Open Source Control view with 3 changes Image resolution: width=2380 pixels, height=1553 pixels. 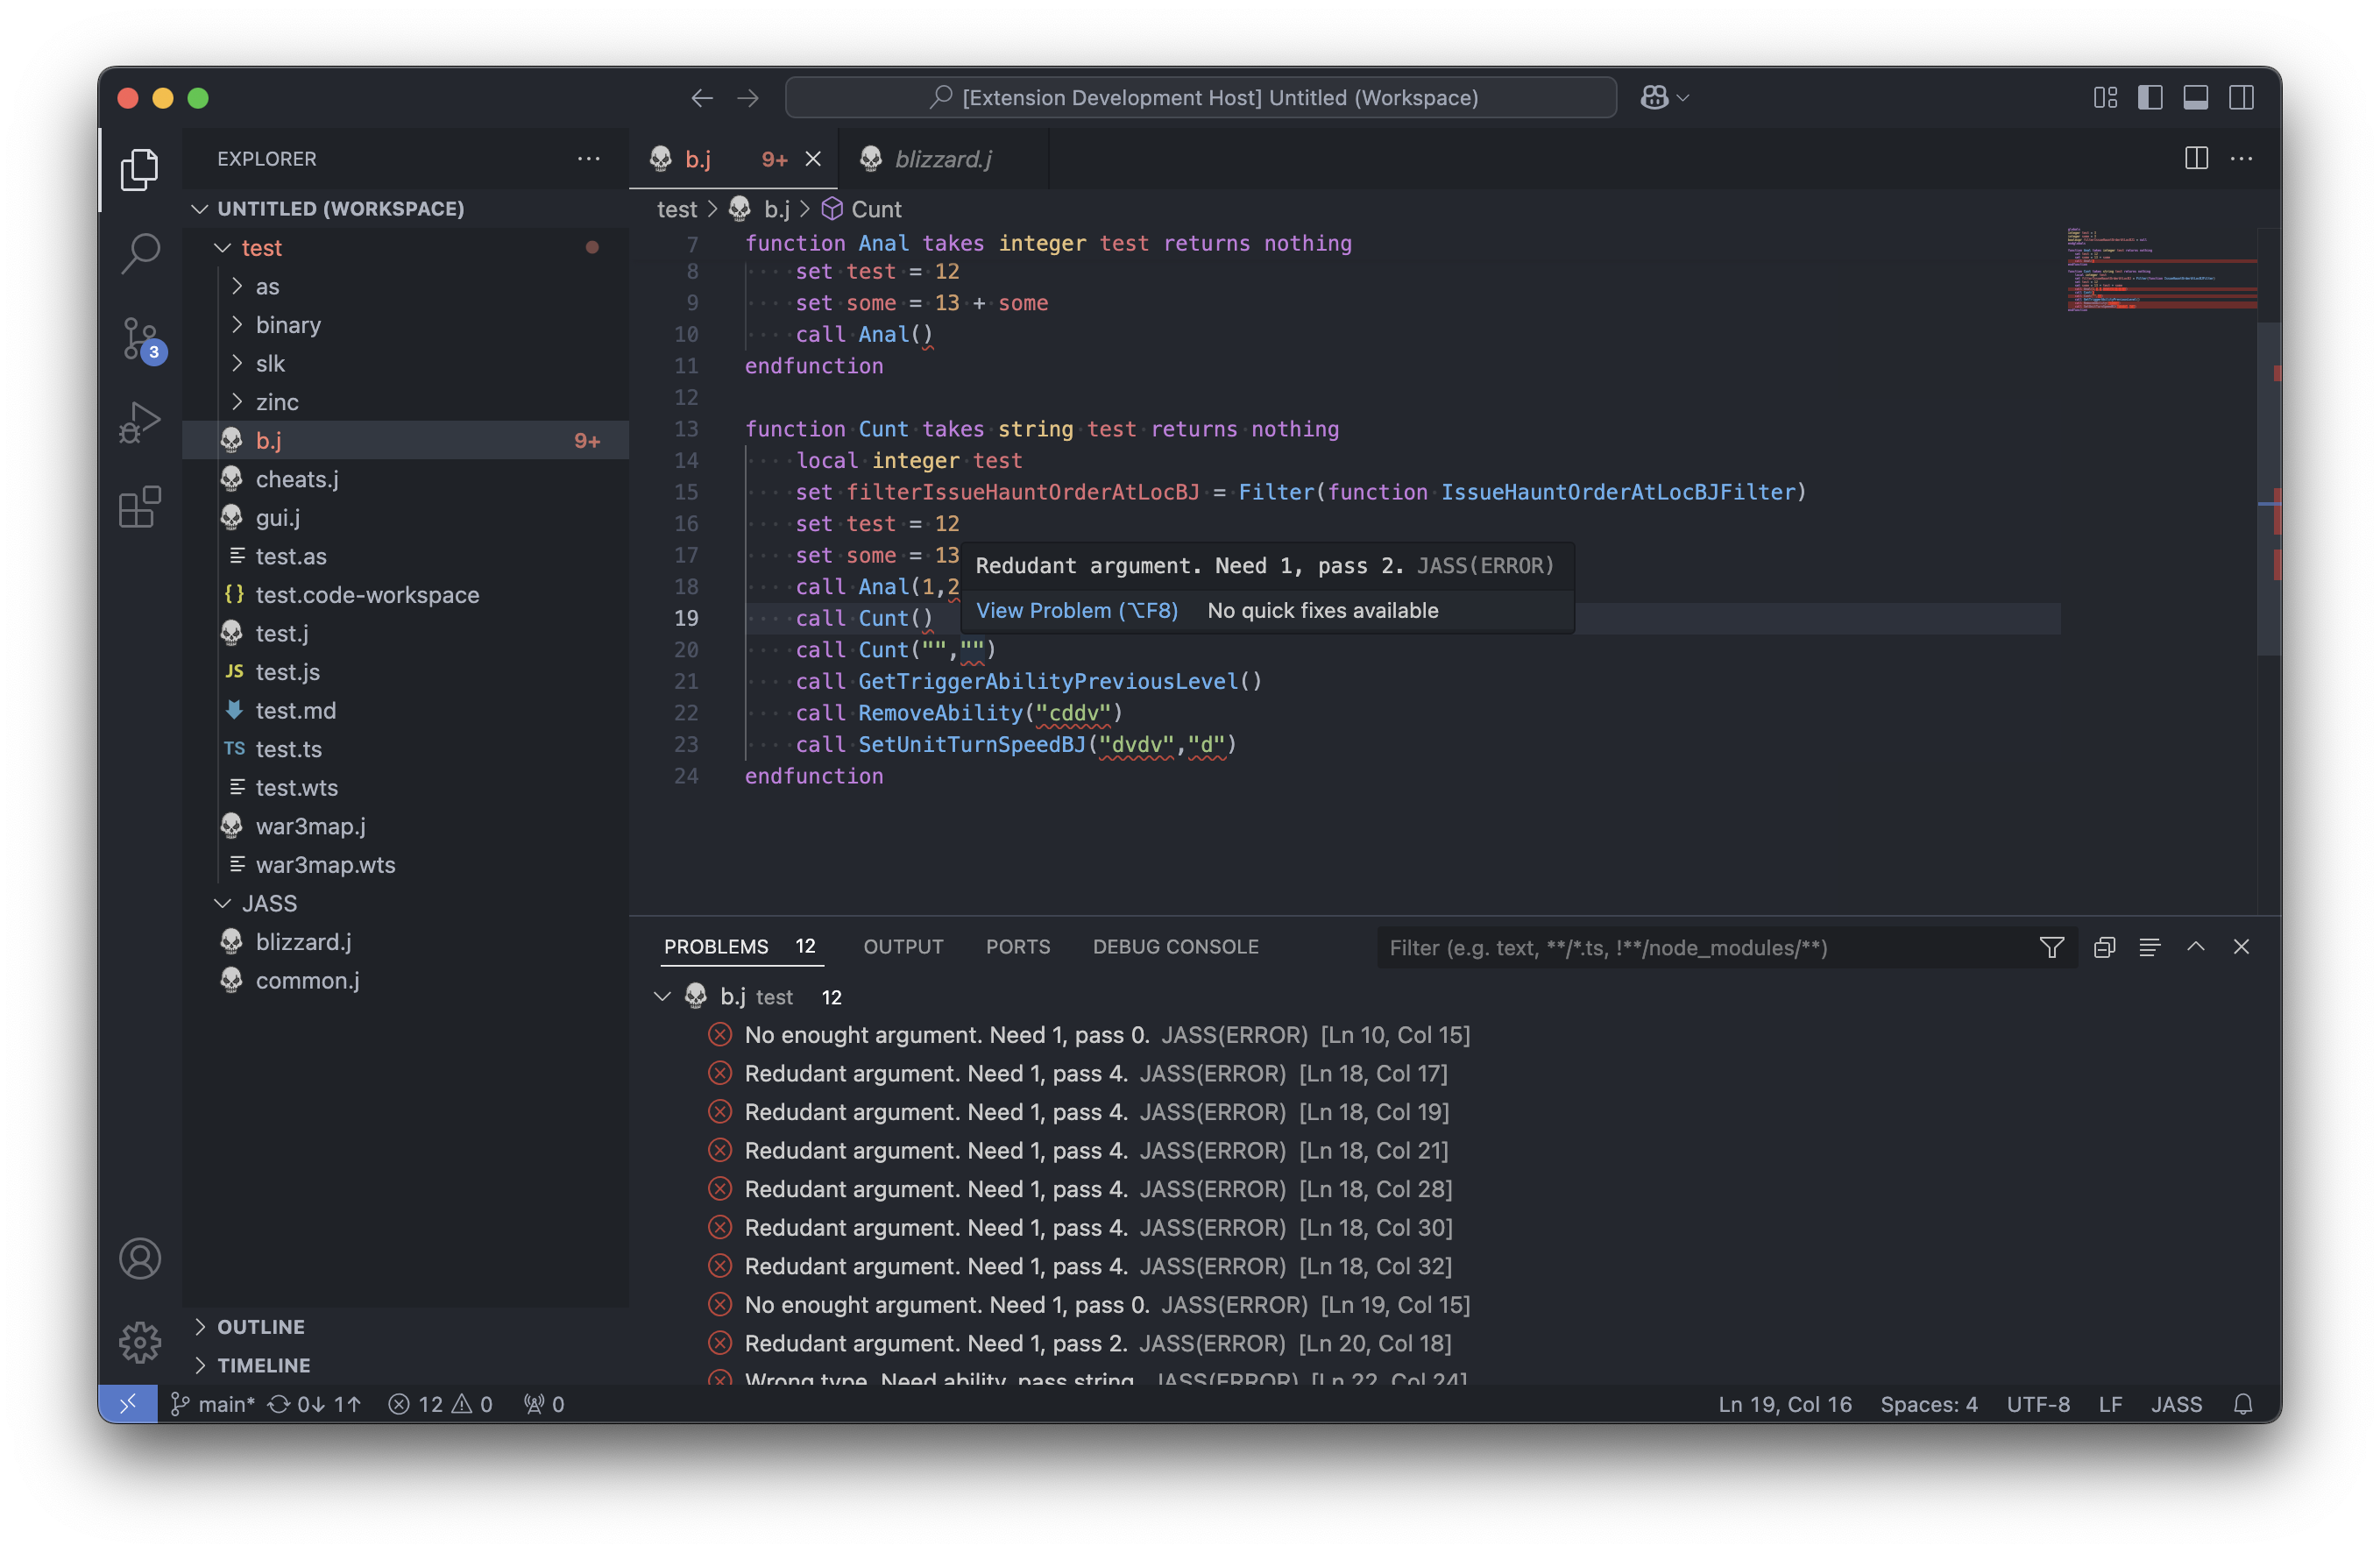(x=140, y=338)
